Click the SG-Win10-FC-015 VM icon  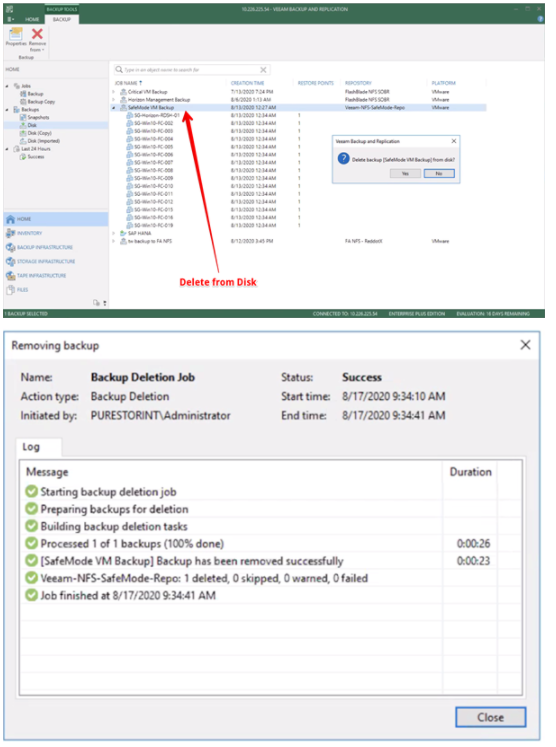click(130, 210)
